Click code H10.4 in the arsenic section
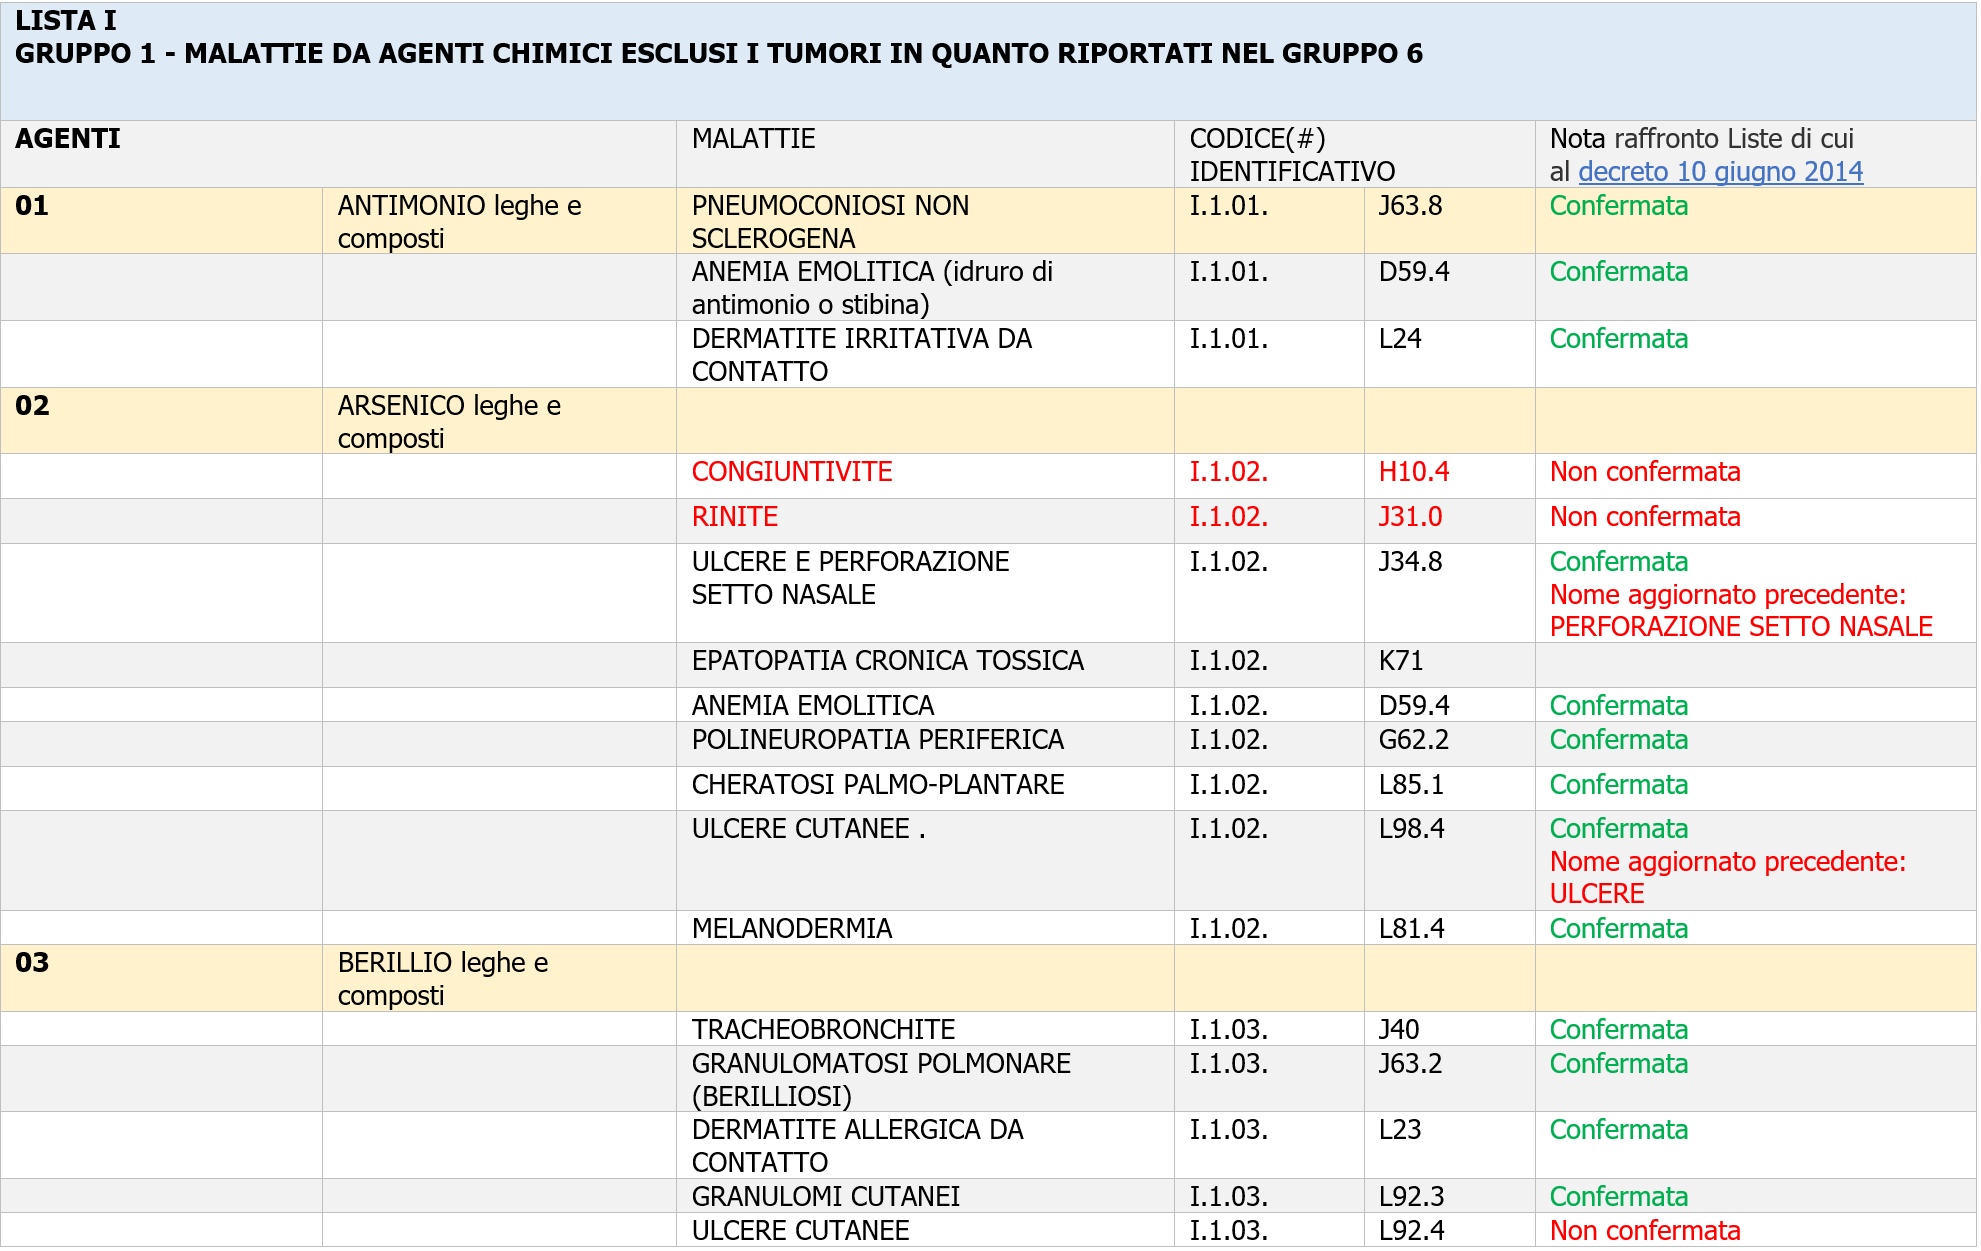The image size is (1981, 1251). click(x=1414, y=472)
